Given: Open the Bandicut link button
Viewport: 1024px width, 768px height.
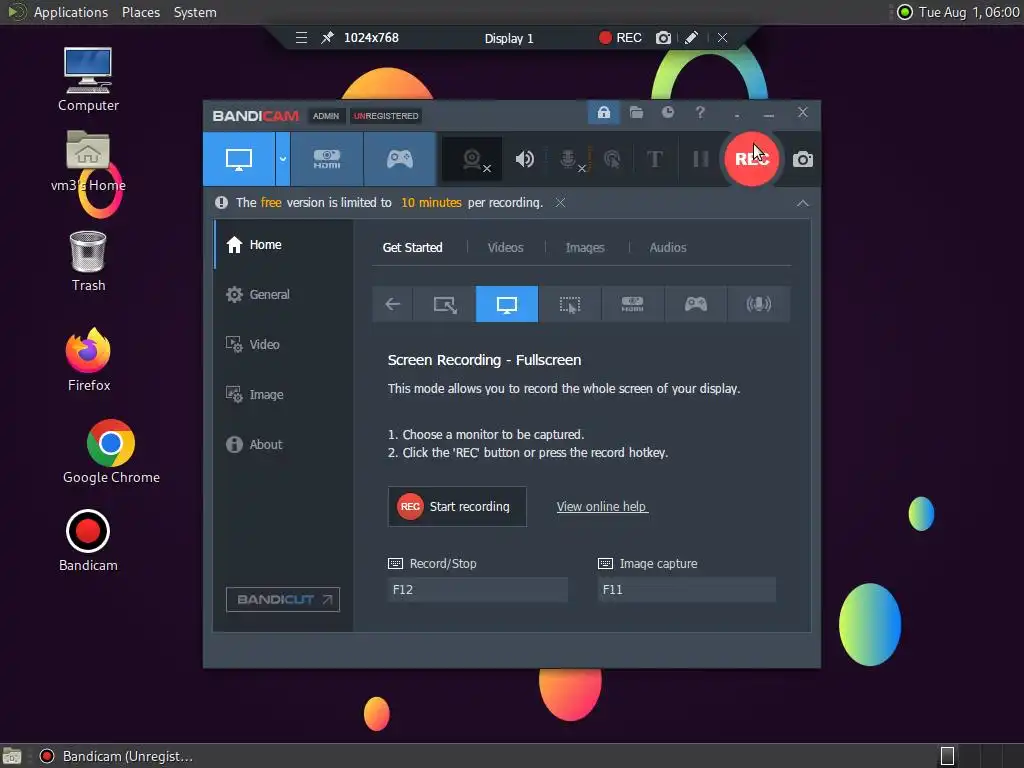Looking at the screenshot, I should [283, 600].
